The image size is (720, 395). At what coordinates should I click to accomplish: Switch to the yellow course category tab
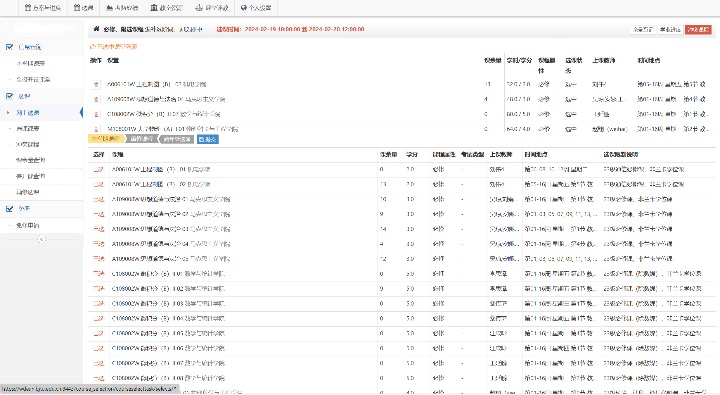tap(106, 139)
